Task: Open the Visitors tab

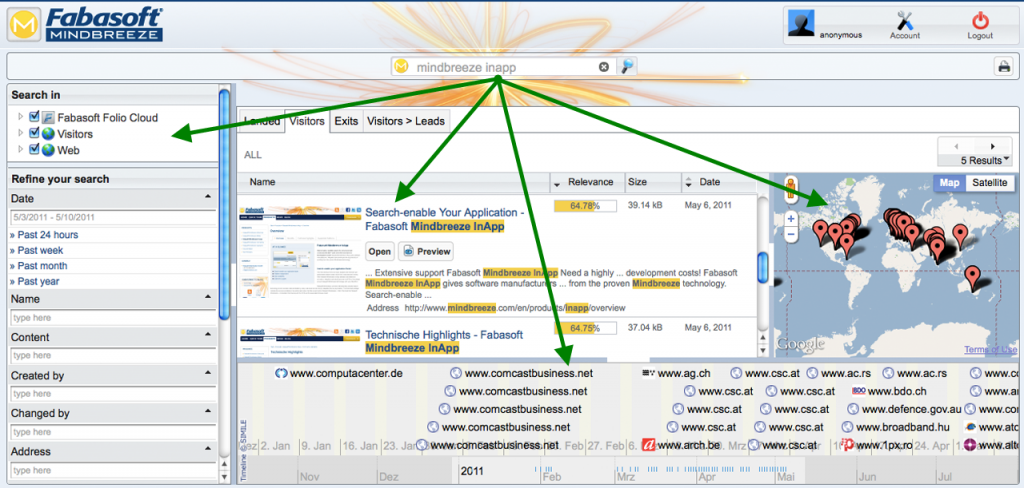Action: point(307,121)
